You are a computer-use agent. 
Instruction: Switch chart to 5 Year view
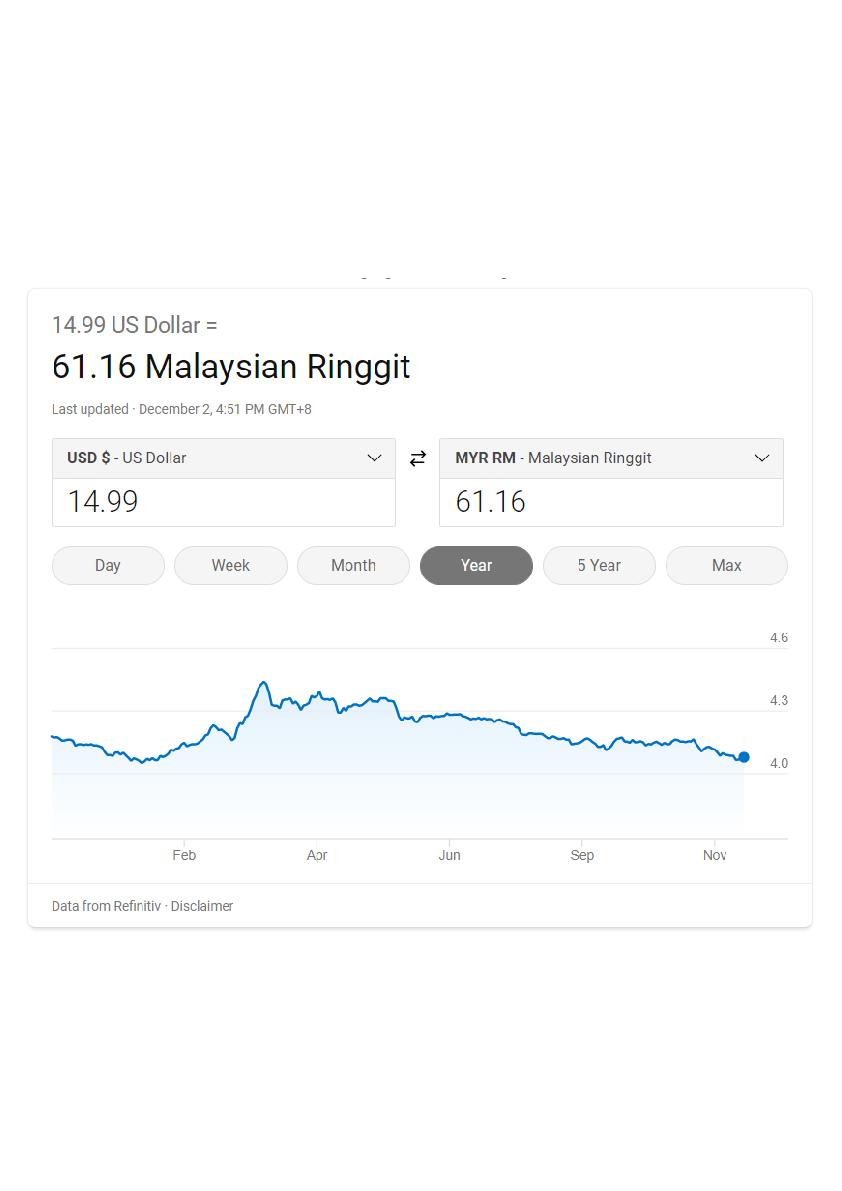(x=599, y=565)
